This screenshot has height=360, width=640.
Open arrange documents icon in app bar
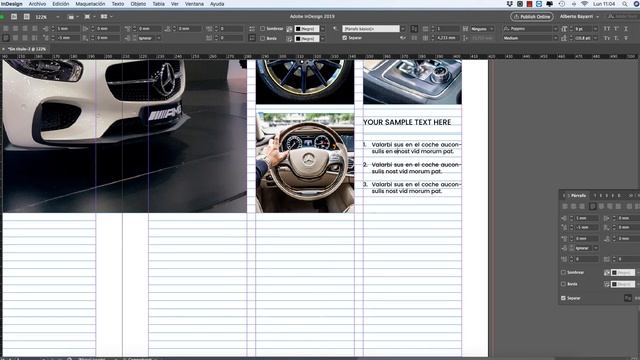[x=106, y=17]
